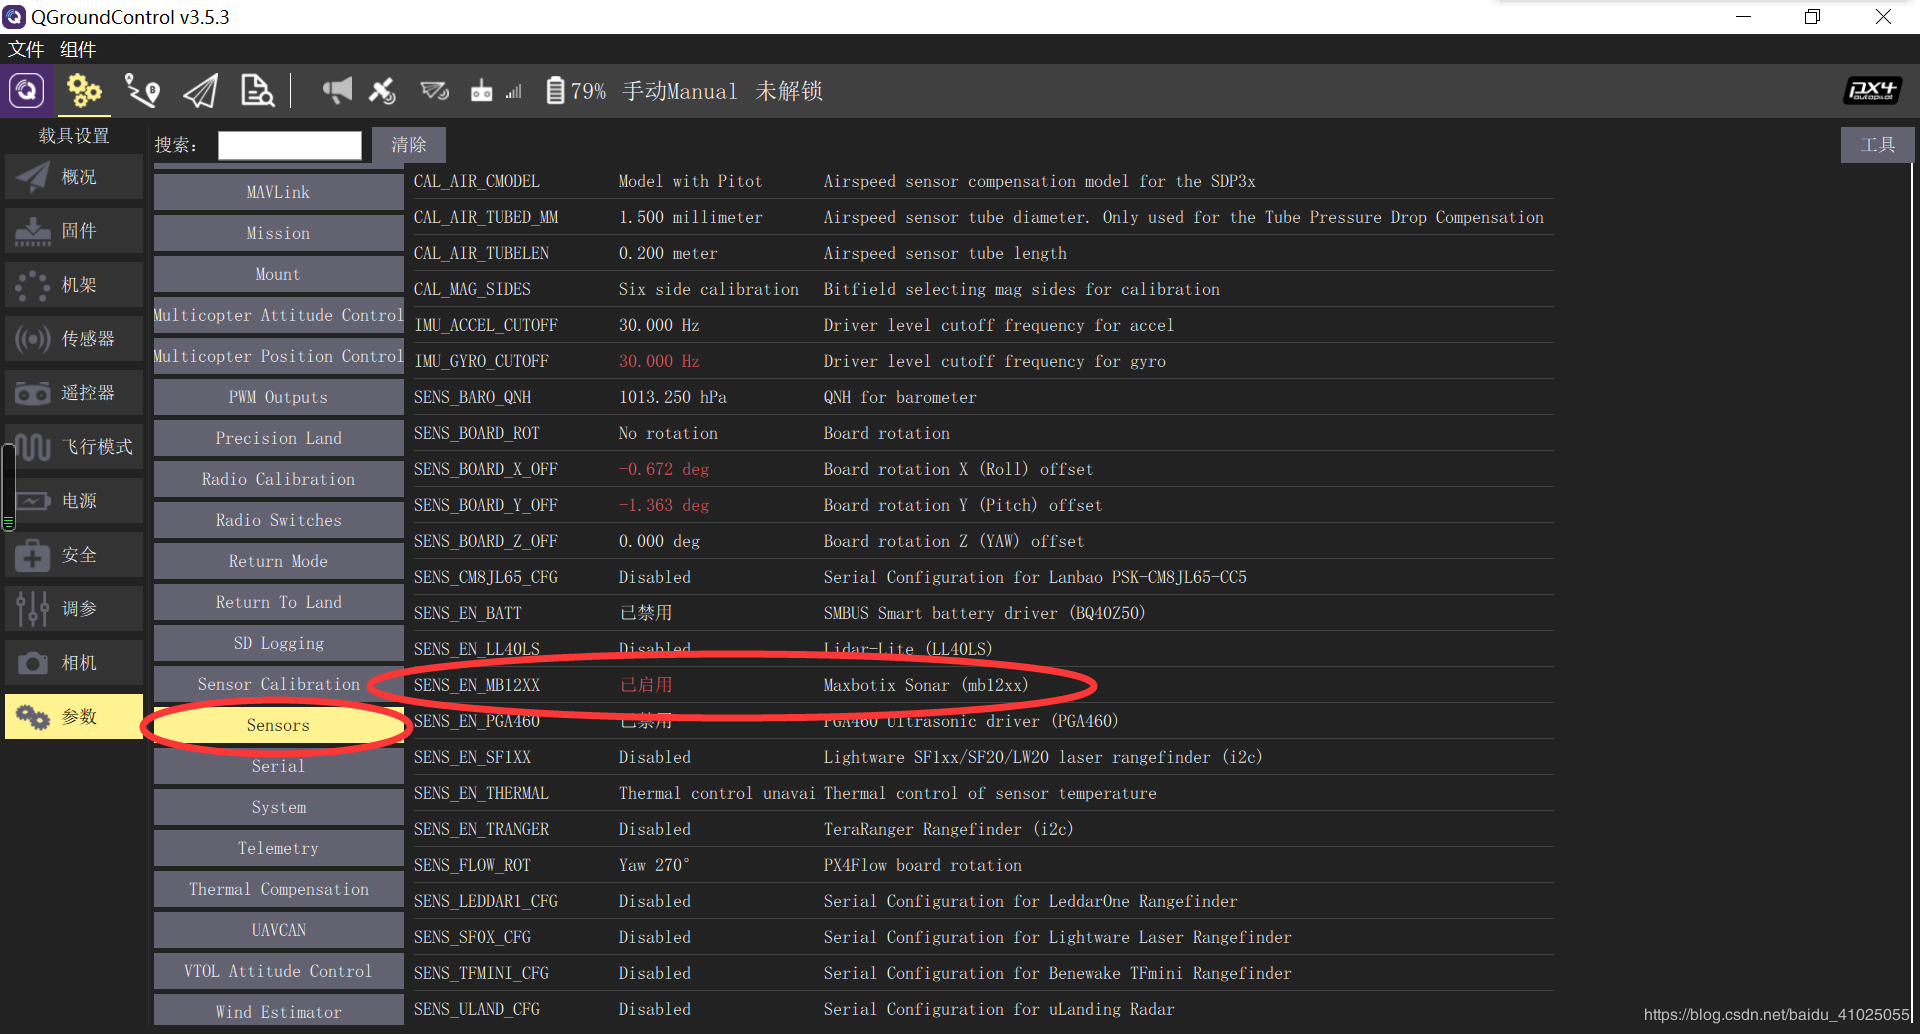Open the 工具 tools button
Image resolution: width=1920 pixels, height=1034 pixels.
(1877, 145)
